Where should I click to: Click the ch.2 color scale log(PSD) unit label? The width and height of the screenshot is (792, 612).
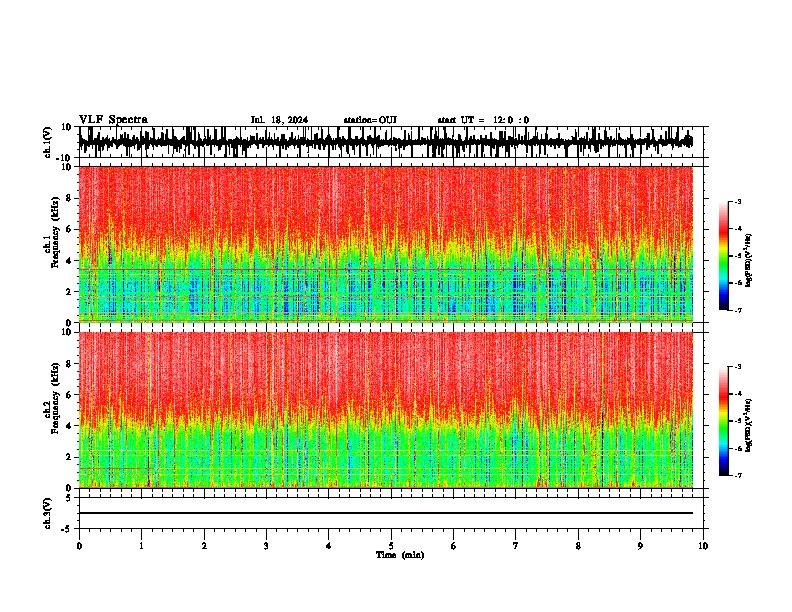[x=749, y=425]
